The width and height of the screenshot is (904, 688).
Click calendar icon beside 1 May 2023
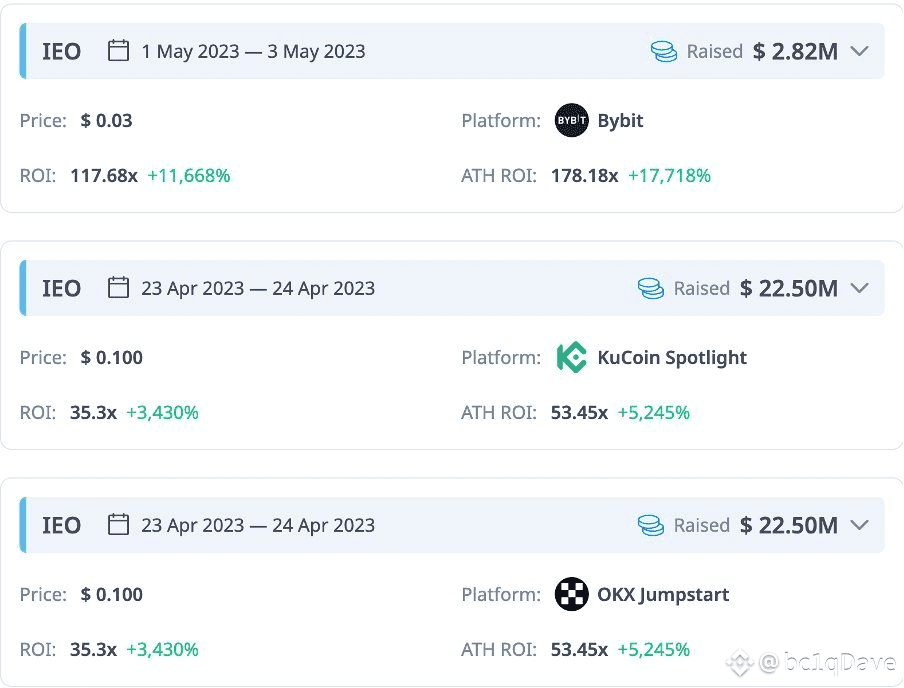(119, 51)
